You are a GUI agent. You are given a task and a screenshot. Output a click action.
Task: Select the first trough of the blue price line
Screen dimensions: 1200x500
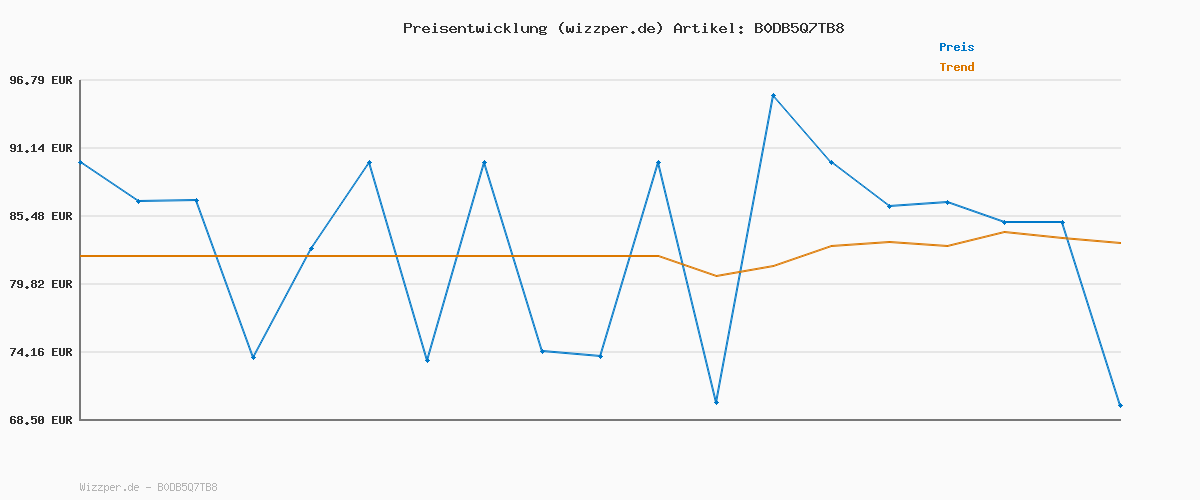point(253,357)
